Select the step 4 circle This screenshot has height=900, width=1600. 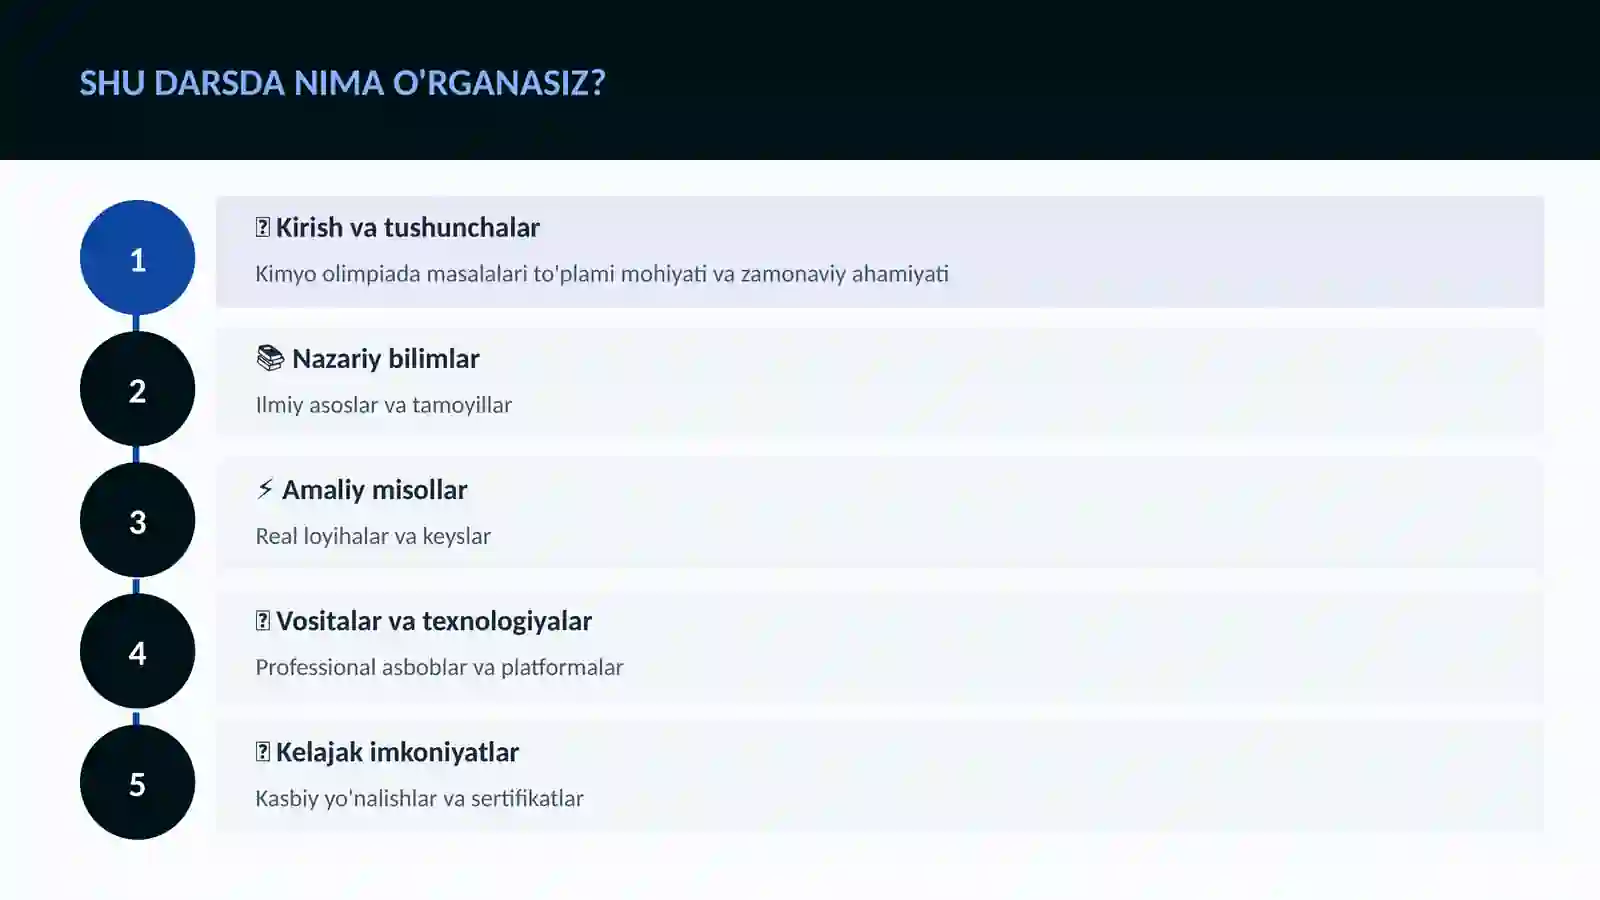pyautogui.click(x=137, y=651)
